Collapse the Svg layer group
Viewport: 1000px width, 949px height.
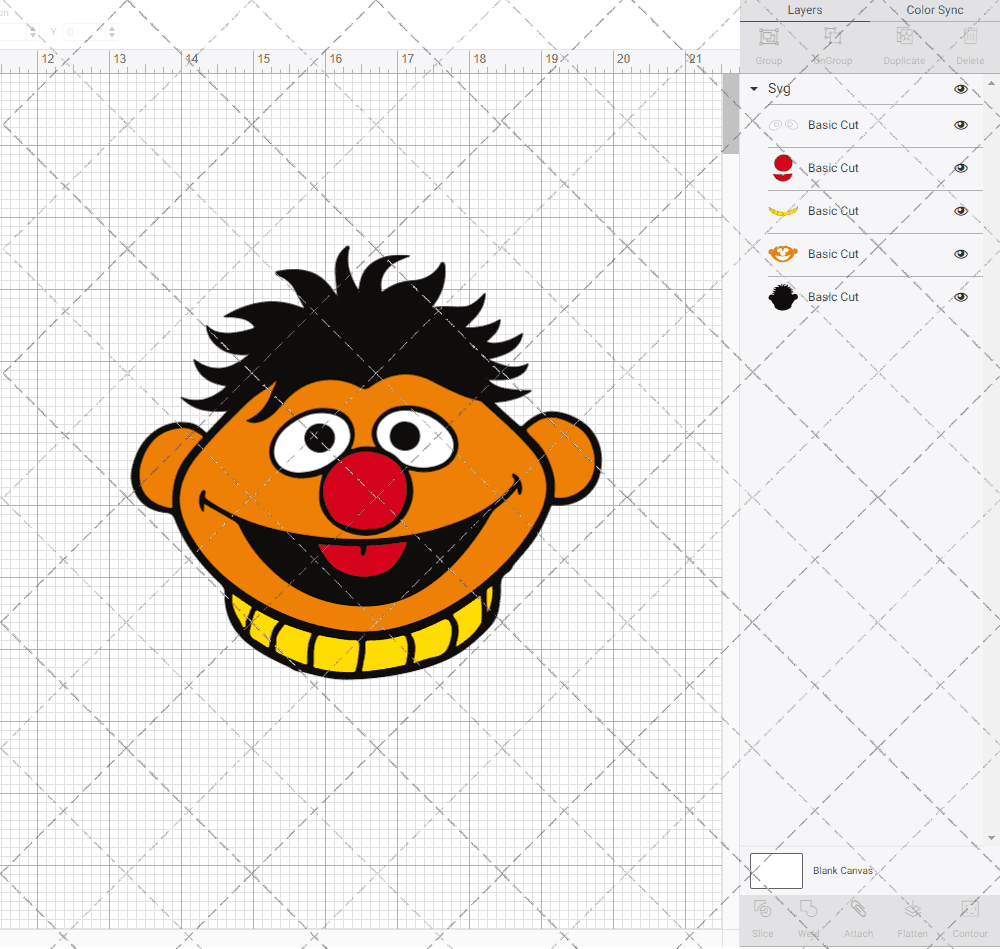point(754,89)
